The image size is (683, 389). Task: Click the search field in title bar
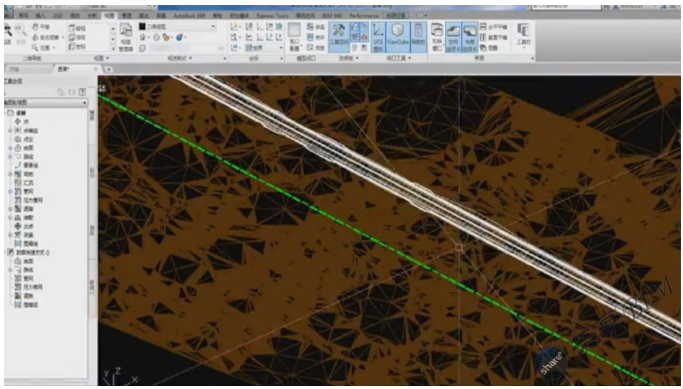(565, 6)
